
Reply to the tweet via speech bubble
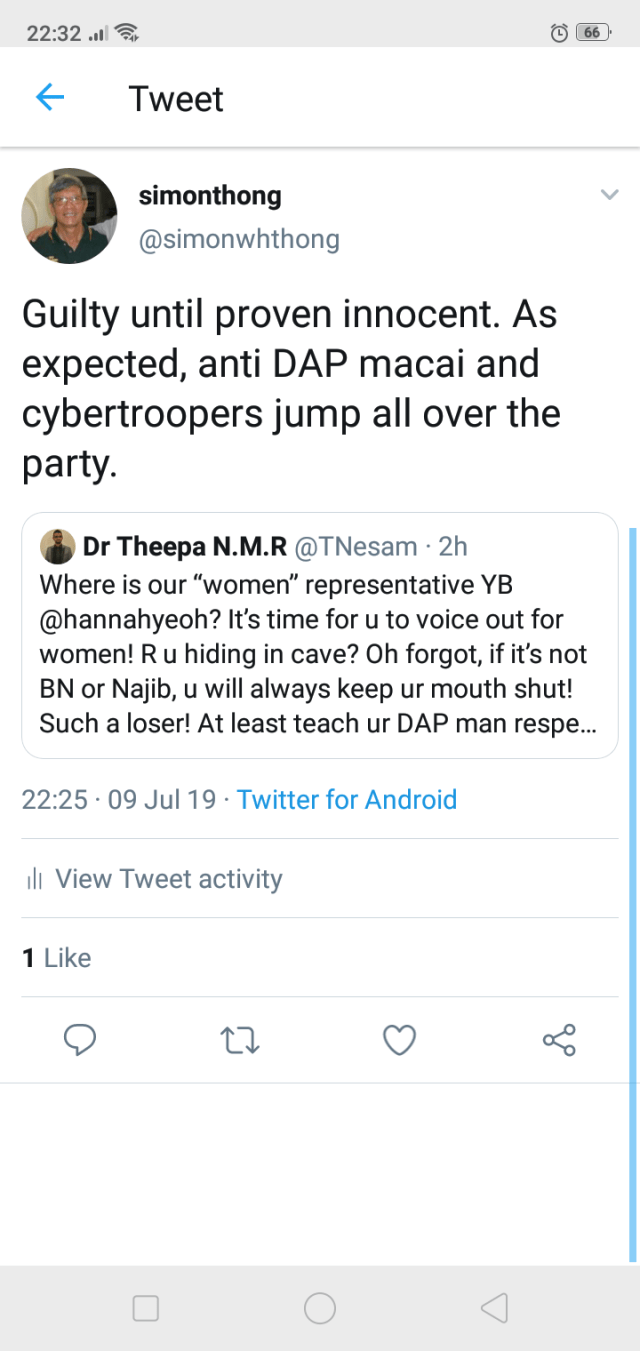[80, 1040]
